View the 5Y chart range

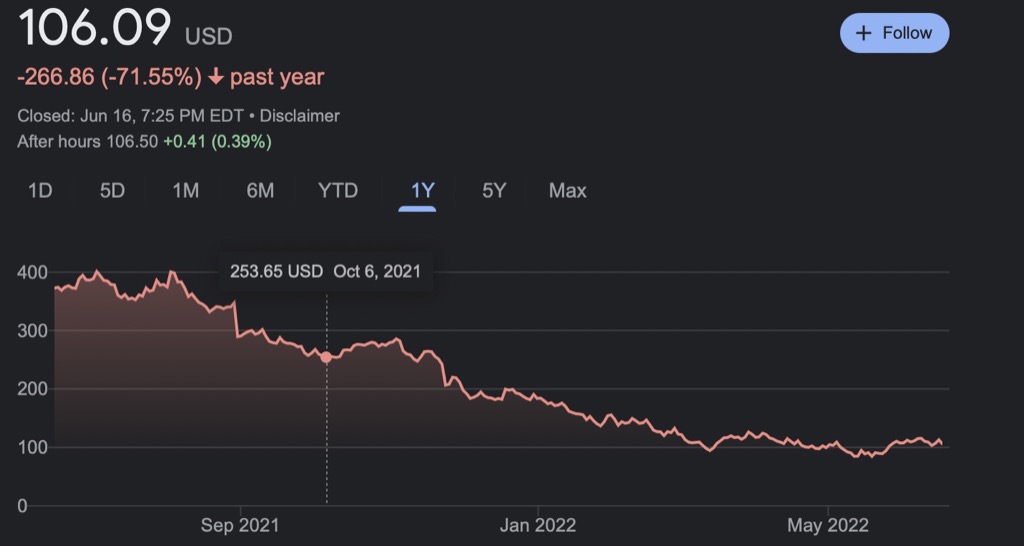(x=494, y=190)
